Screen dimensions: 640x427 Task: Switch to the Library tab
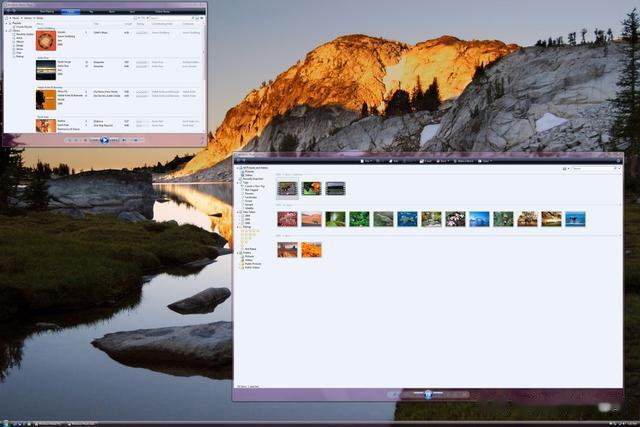click(70, 12)
